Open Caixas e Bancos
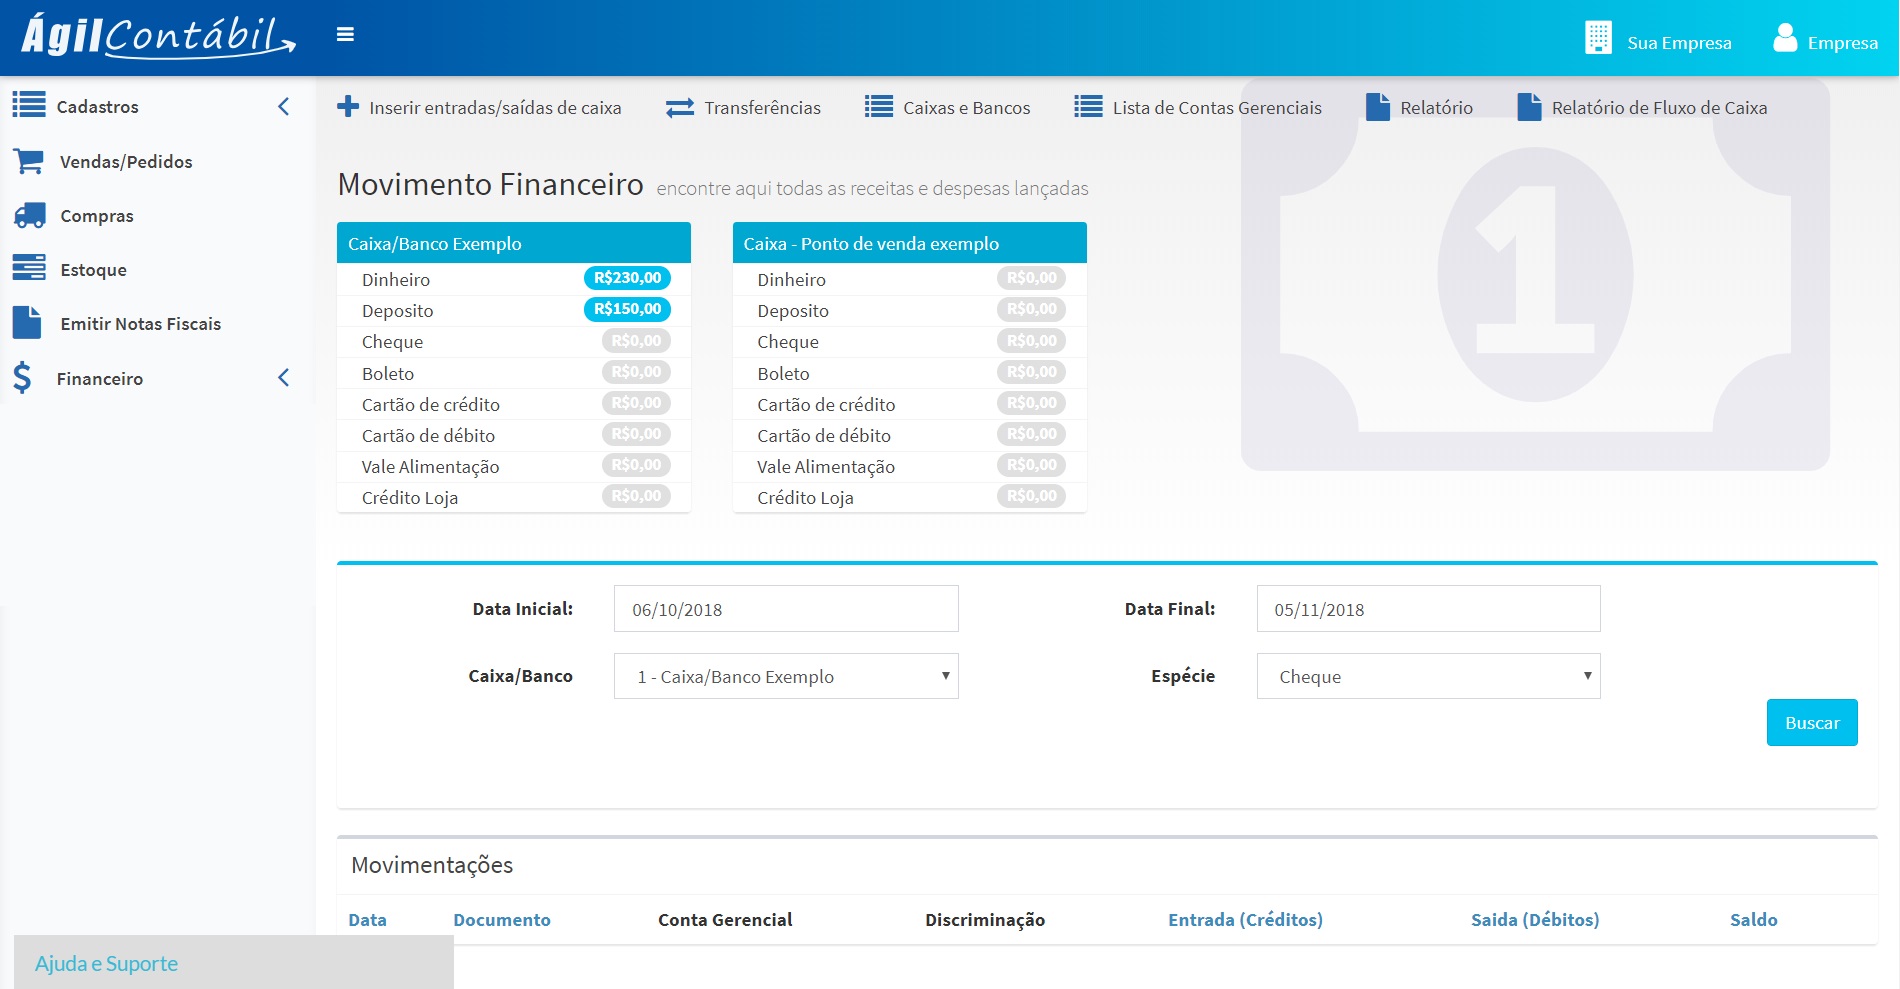1900x989 pixels. coord(946,107)
